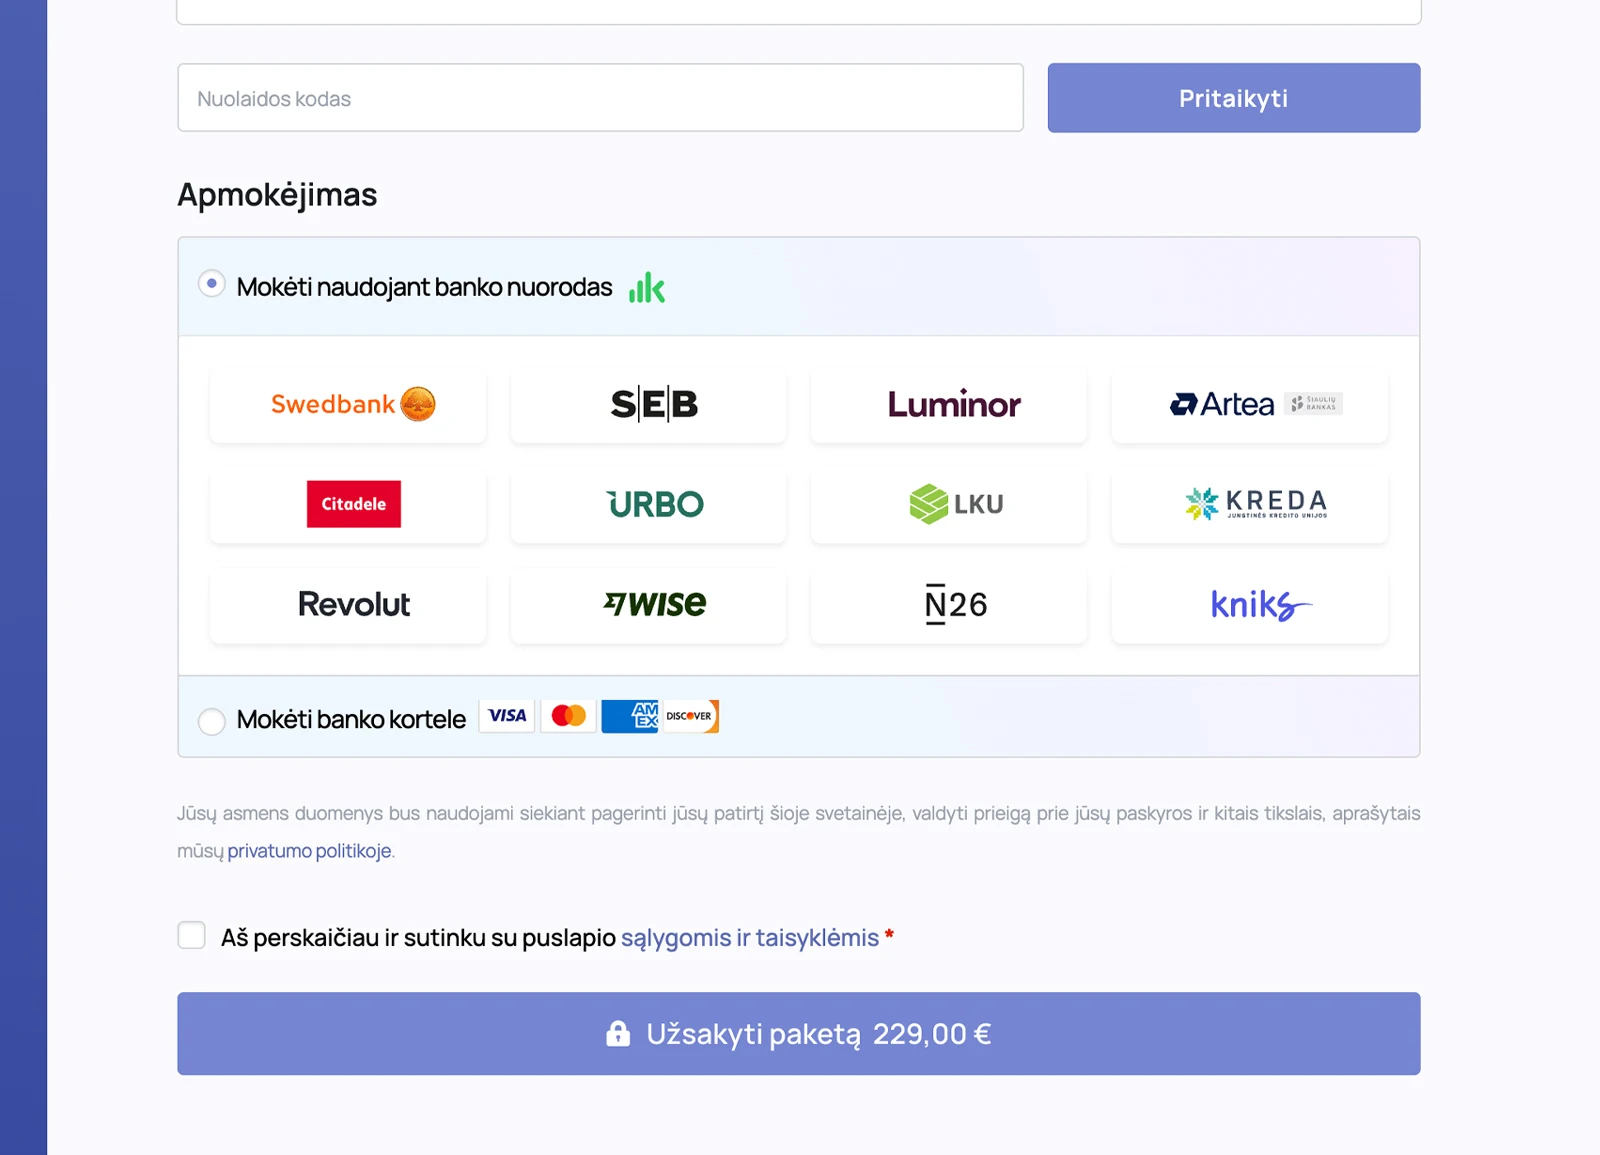Pick LKU credit union tile
Viewport: 1600px width, 1155px height.
point(949,504)
